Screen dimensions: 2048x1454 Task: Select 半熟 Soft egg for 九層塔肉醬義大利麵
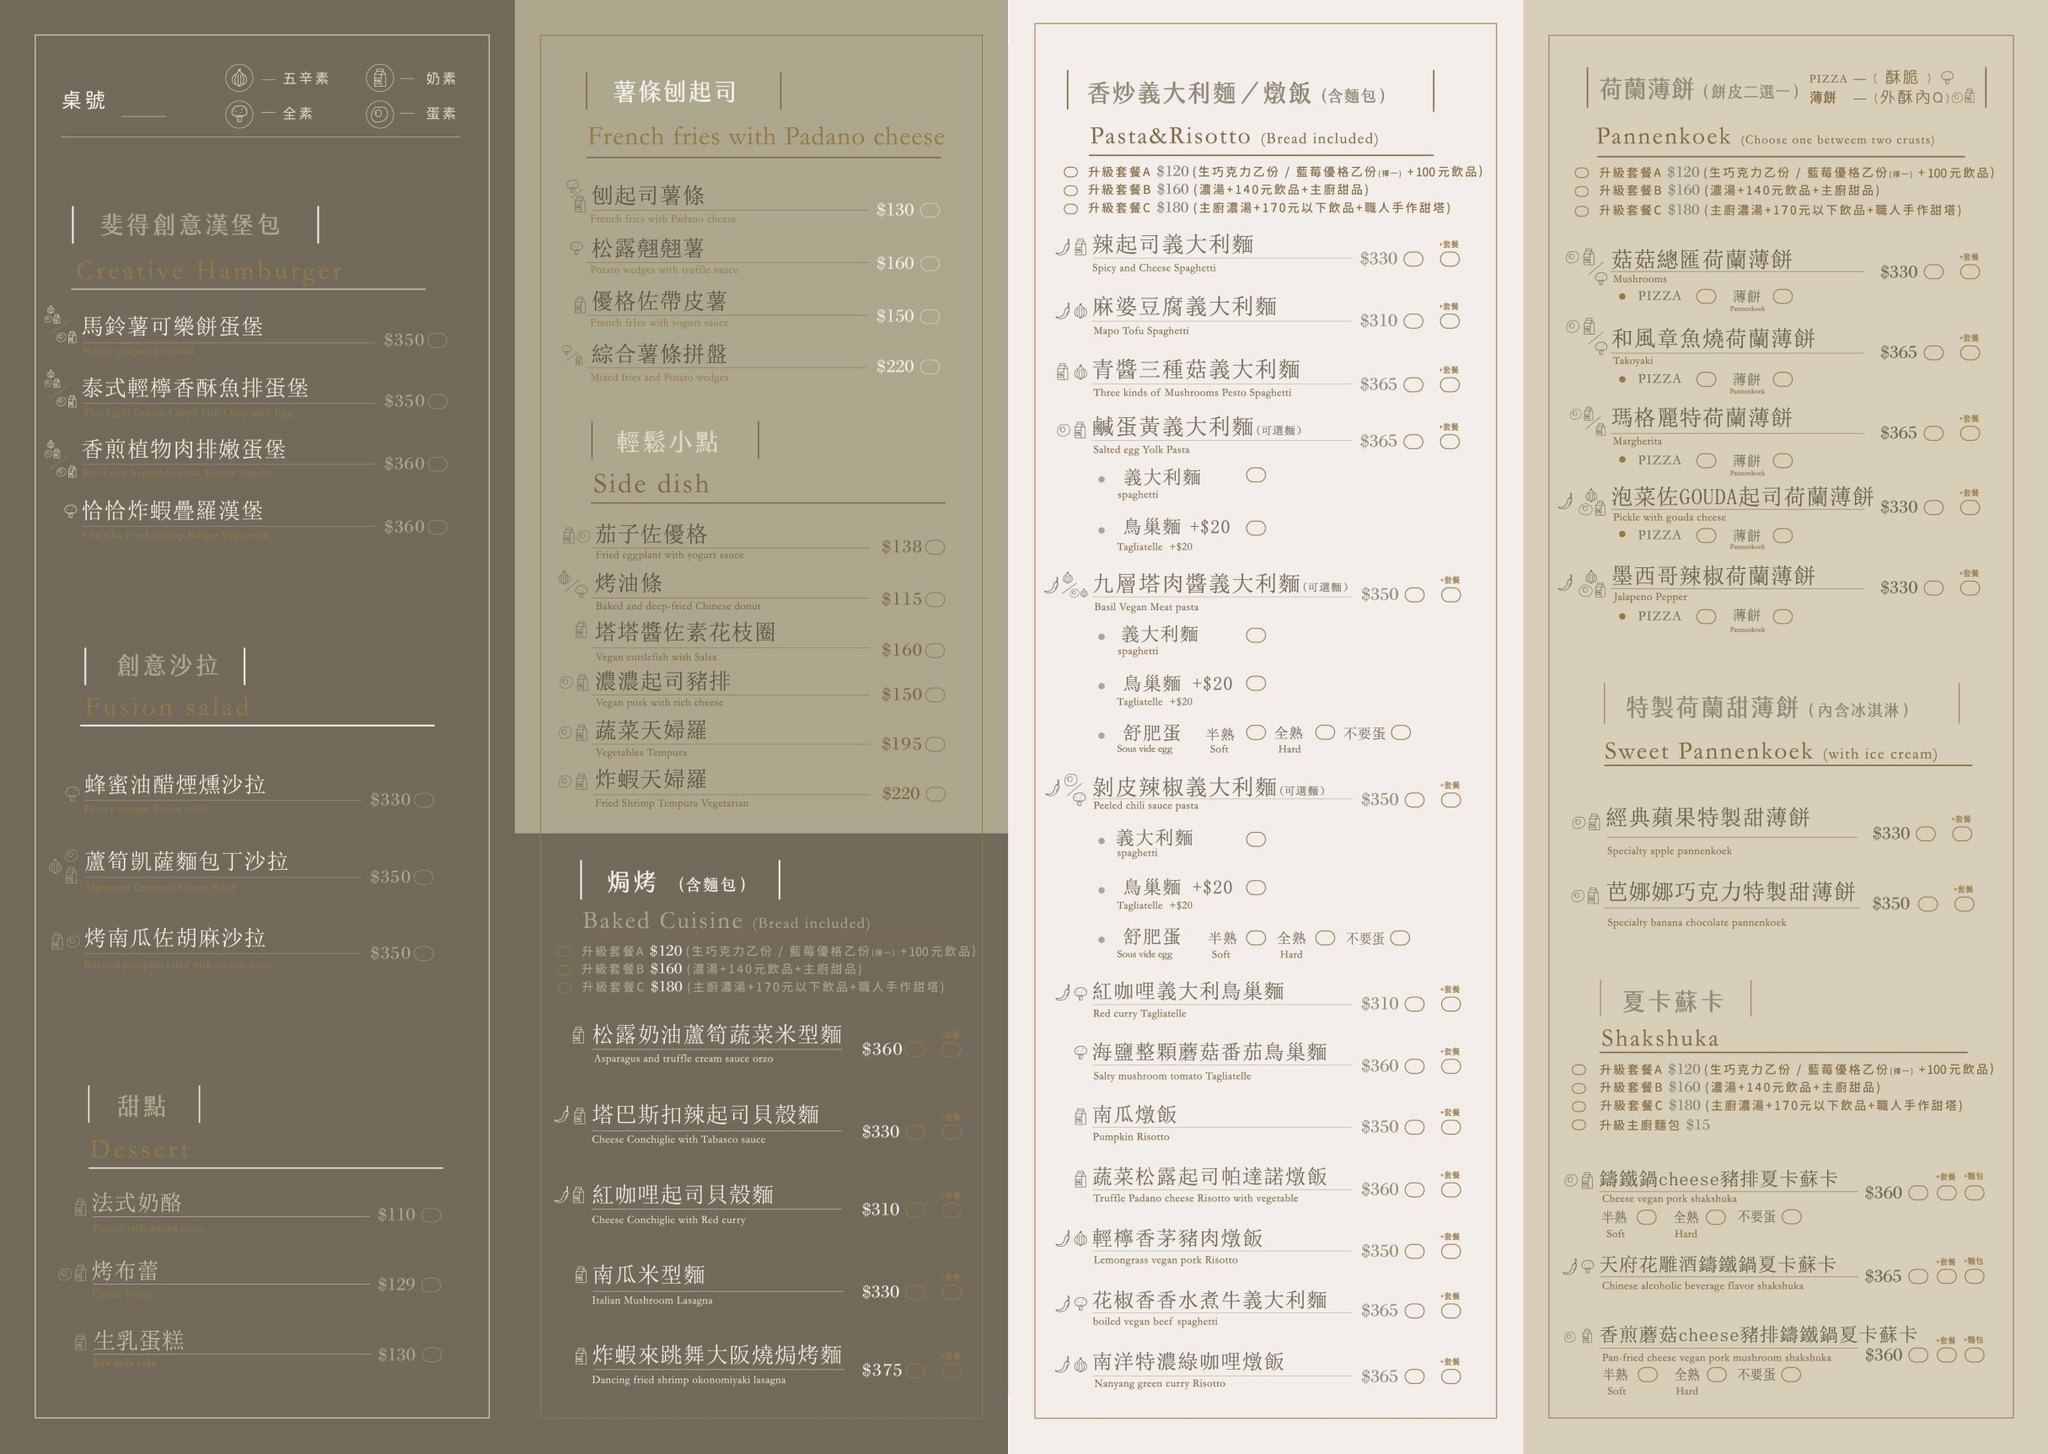coord(1256,733)
